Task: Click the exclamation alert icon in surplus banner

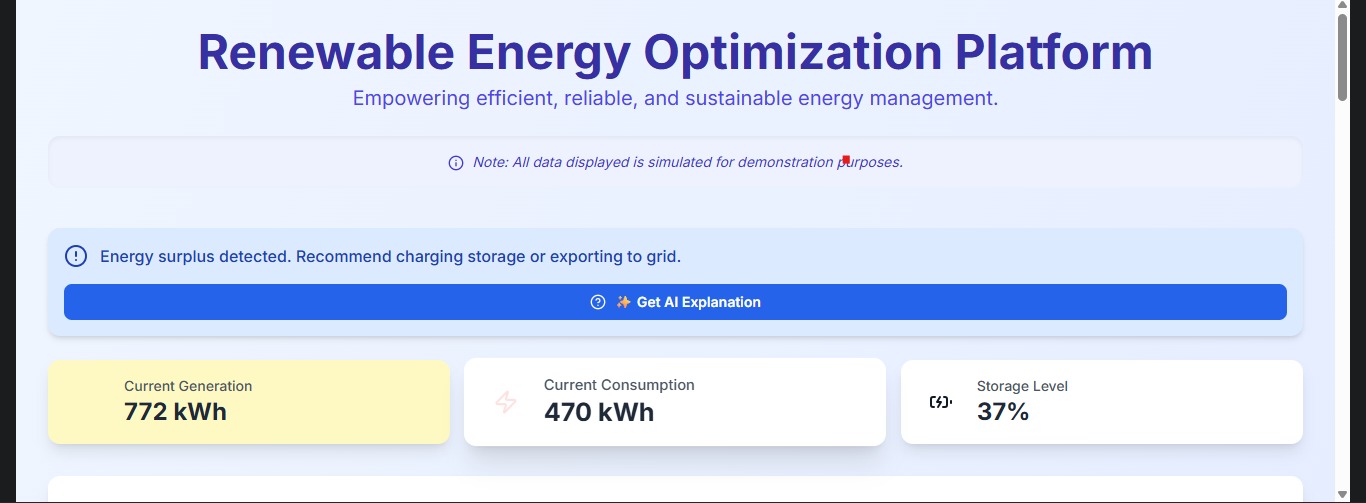Action: pos(76,256)
